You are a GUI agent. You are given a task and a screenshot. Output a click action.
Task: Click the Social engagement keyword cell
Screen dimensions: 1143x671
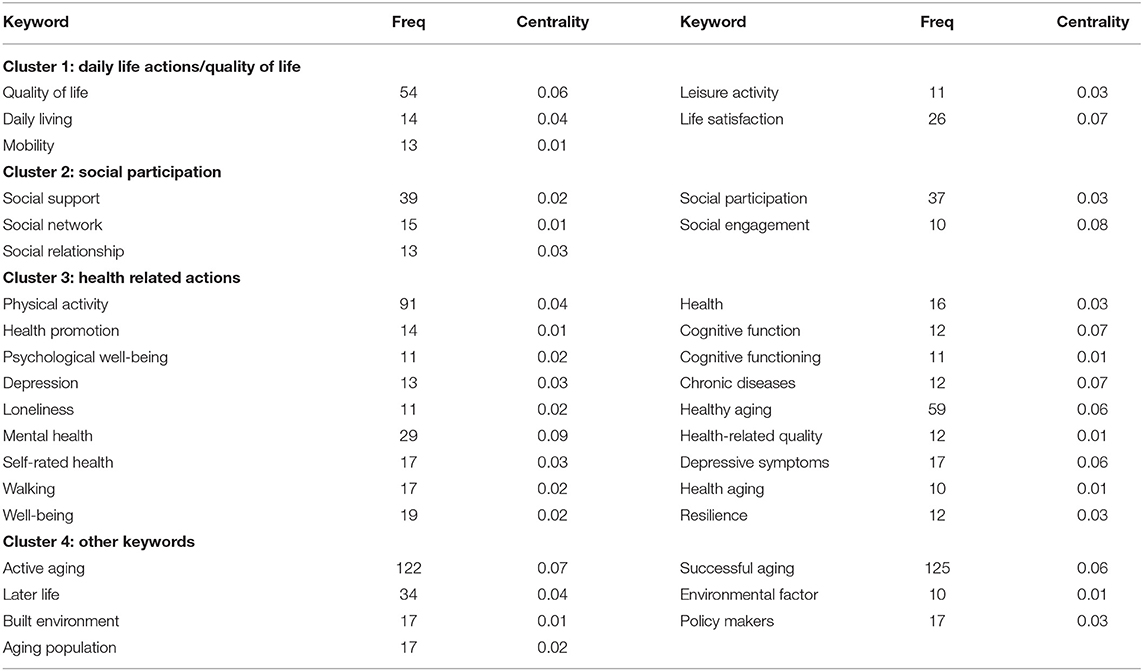point(744,225)
